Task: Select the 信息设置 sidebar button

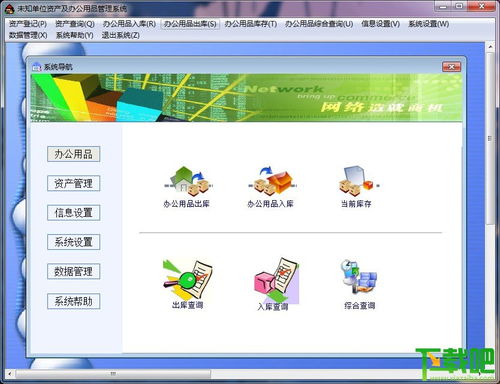Action: 73,213
